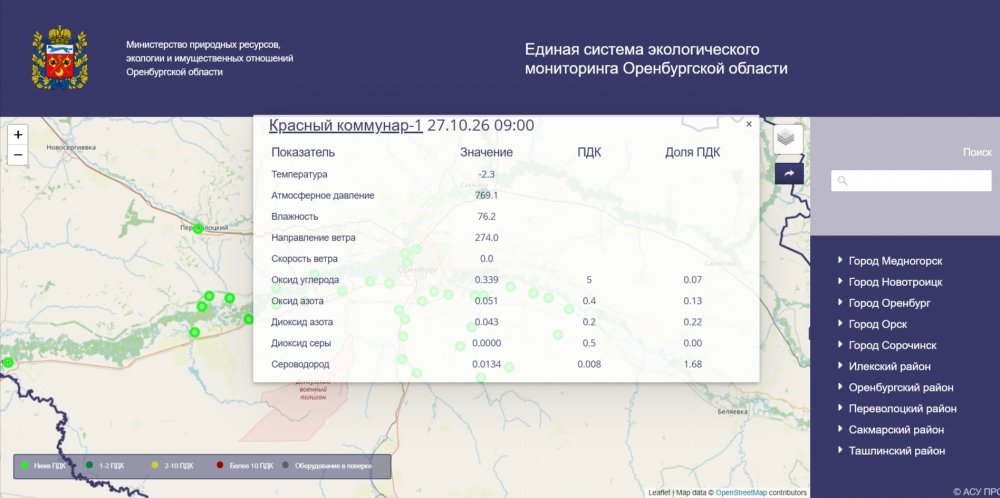Click the Единая система экологического мониторинга title

pyautogui.click(x=656, y=59)
